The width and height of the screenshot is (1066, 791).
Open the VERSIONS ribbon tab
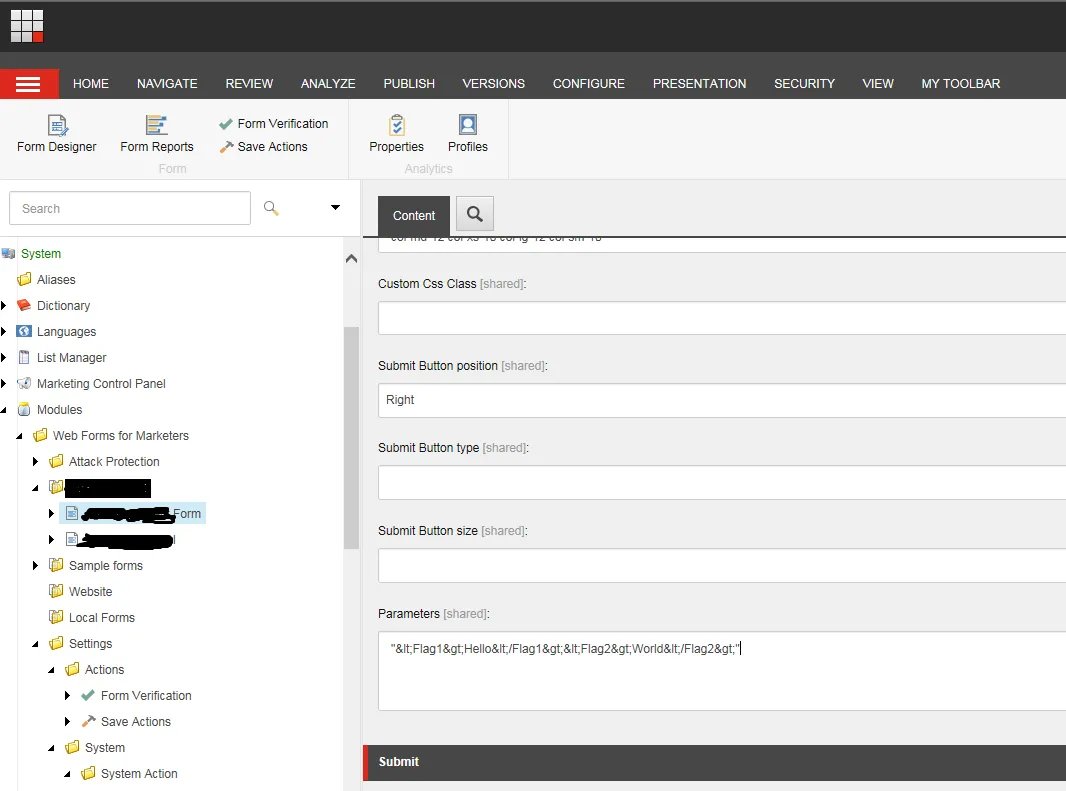coord(494,84)
